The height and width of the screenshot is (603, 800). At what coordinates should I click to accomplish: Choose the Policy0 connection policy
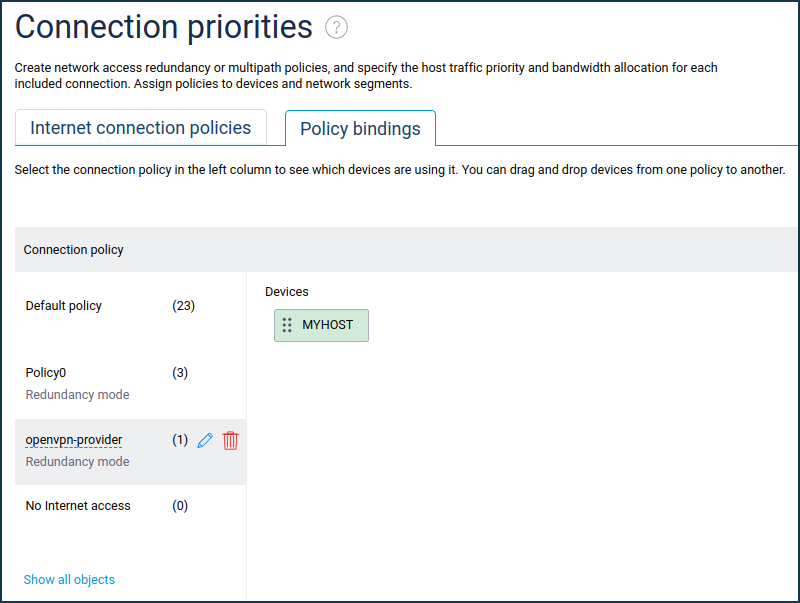(46, 373)
